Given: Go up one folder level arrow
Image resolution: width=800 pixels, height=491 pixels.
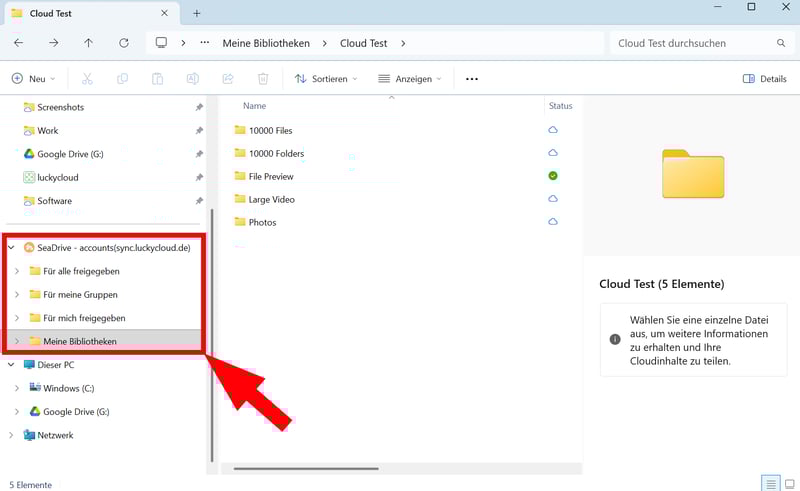Looking at the screenshot, I should 88,43.
